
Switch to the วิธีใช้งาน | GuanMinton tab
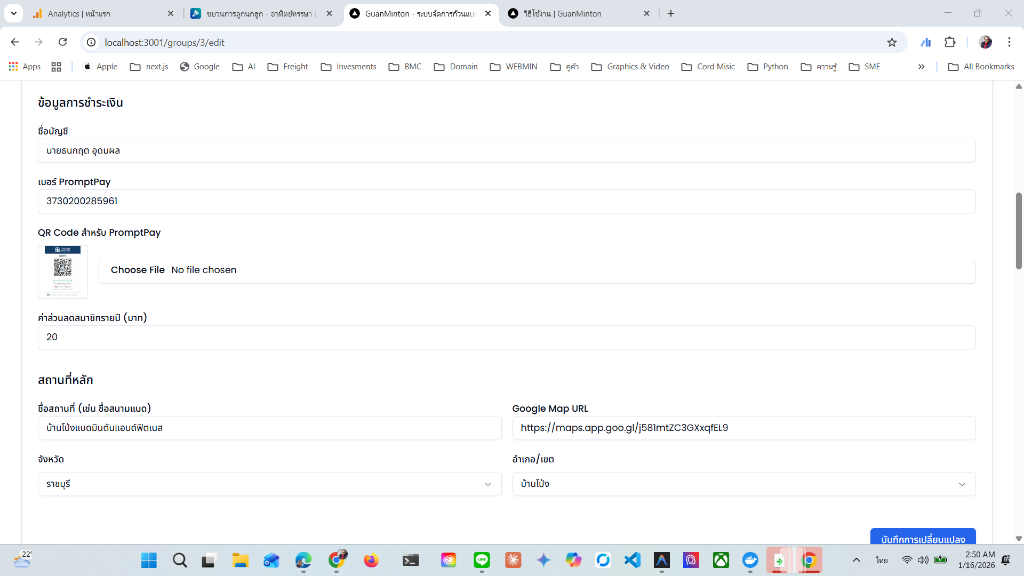pyautogui.click(x=577, y=13)
